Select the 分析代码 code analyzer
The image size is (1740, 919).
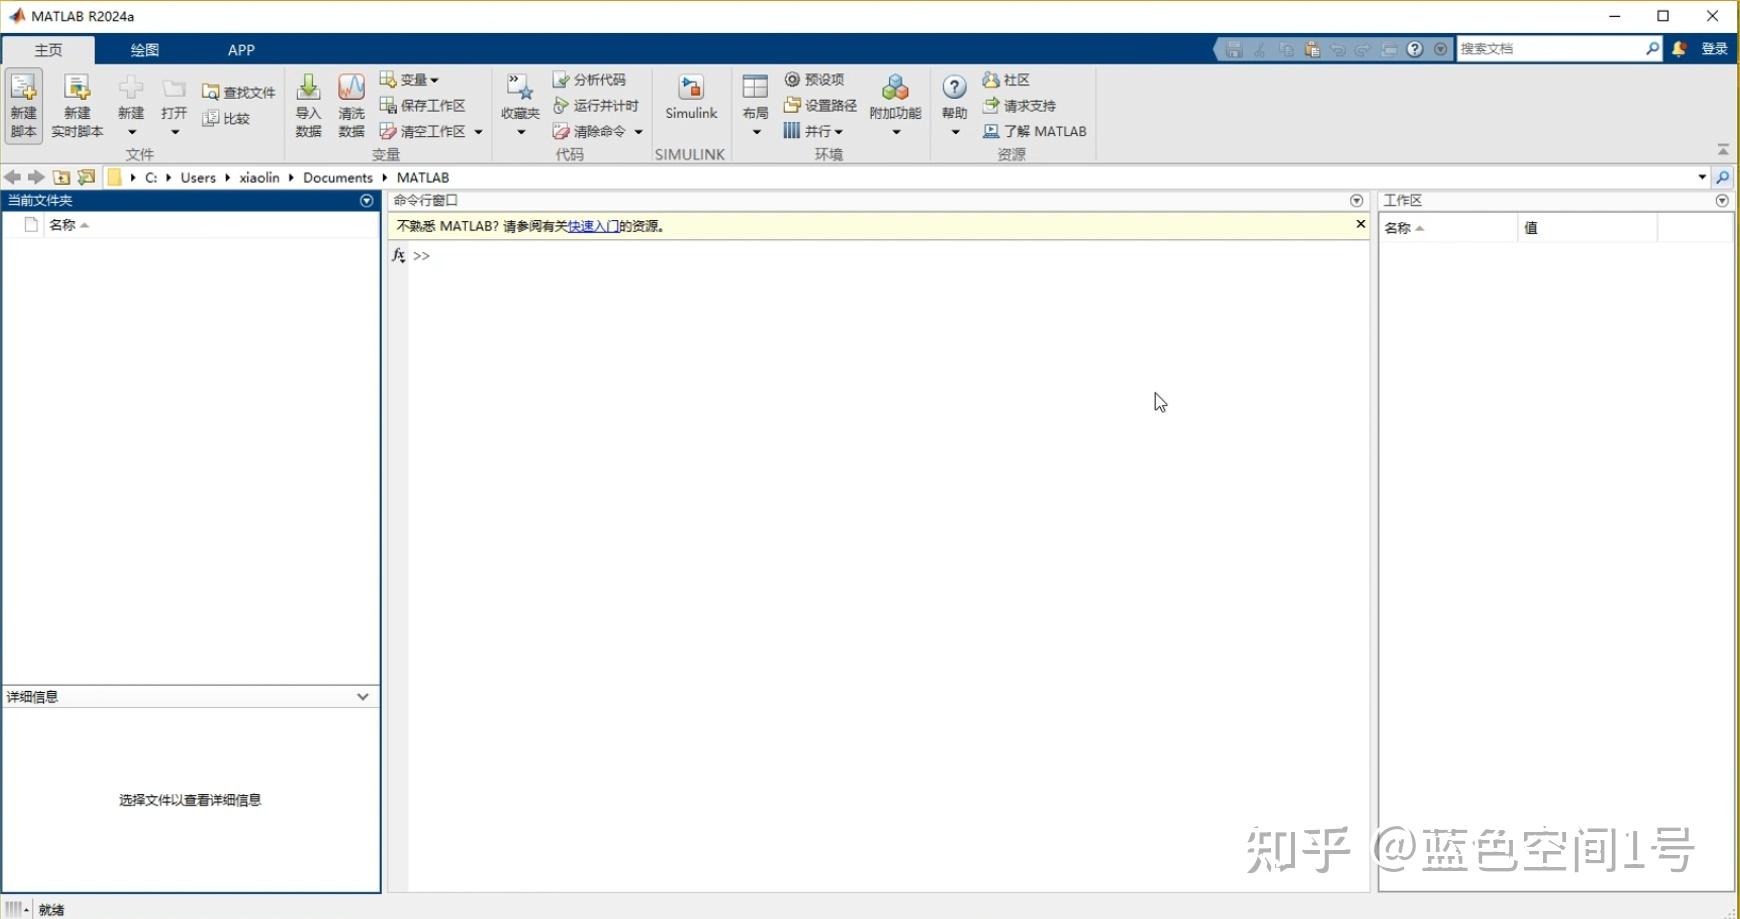(594, 79)
